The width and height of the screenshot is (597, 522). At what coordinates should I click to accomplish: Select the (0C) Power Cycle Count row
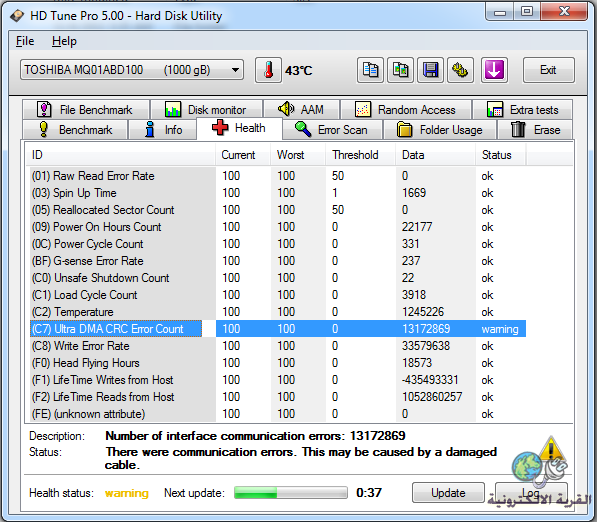click(278, 244)
